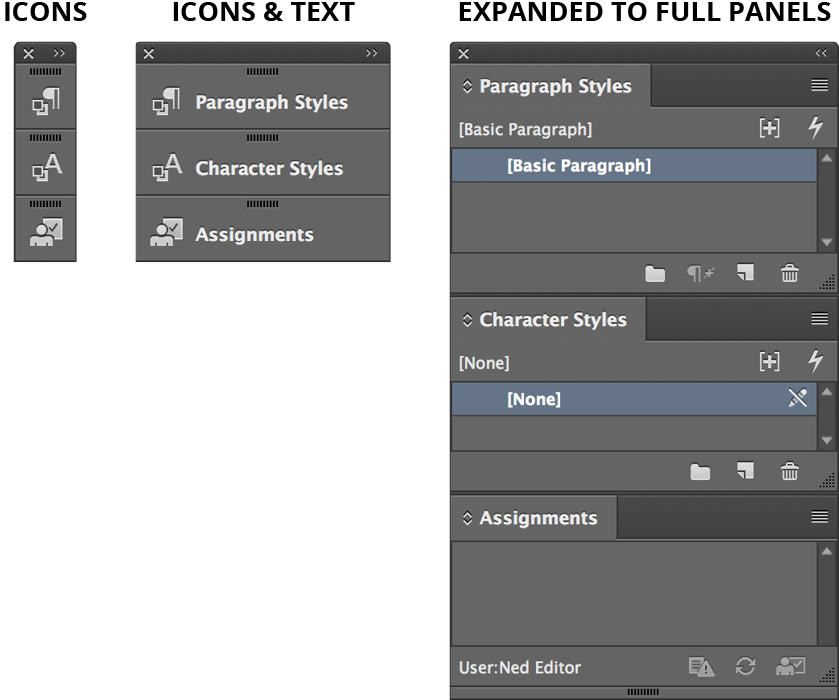Click the crossed-out pencil on the [None] style
The width and height of the screenshot is (839, 700).
click(x=798, y=398)
